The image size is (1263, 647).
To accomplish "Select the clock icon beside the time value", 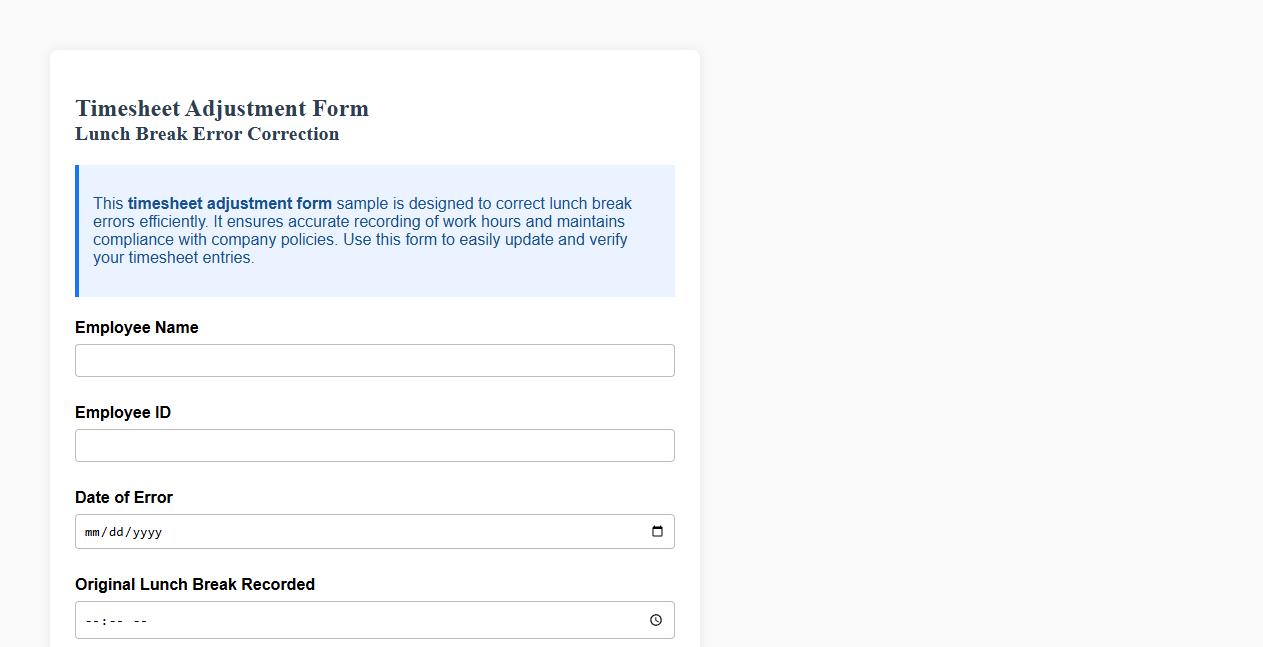I will (x=656, y=620).
